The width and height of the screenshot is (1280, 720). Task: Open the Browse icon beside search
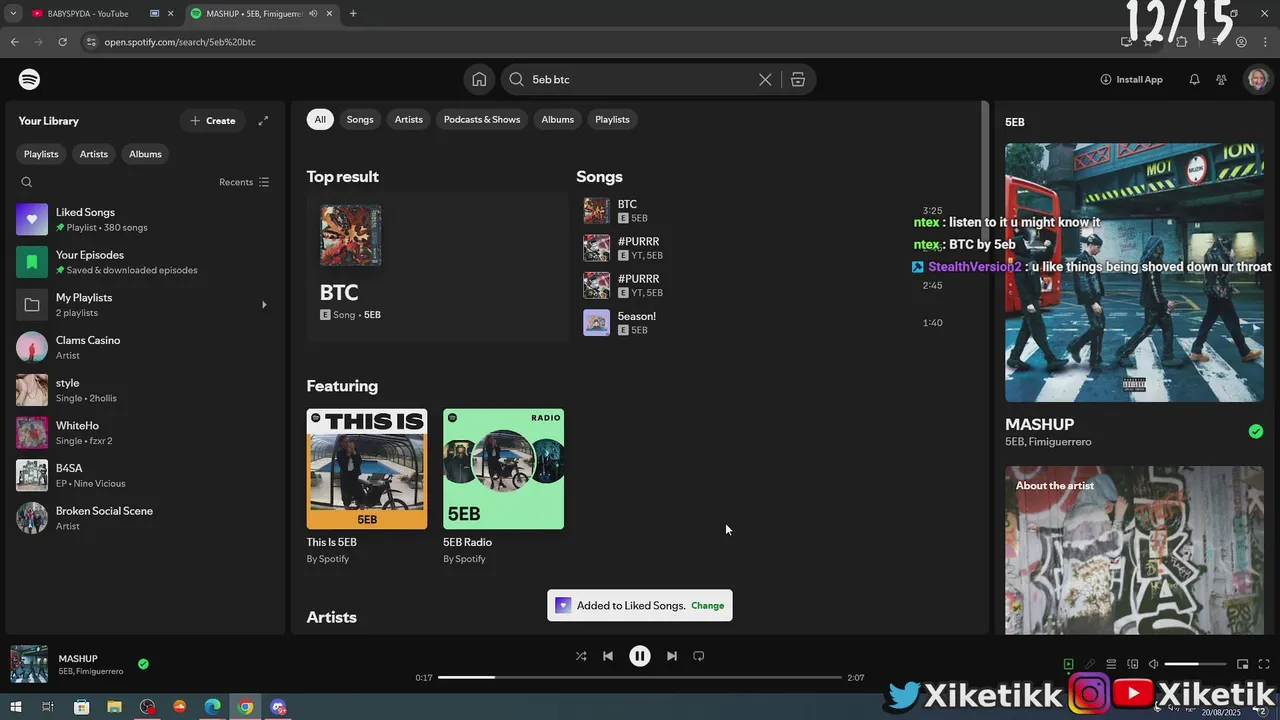click(x=798, y=79)
